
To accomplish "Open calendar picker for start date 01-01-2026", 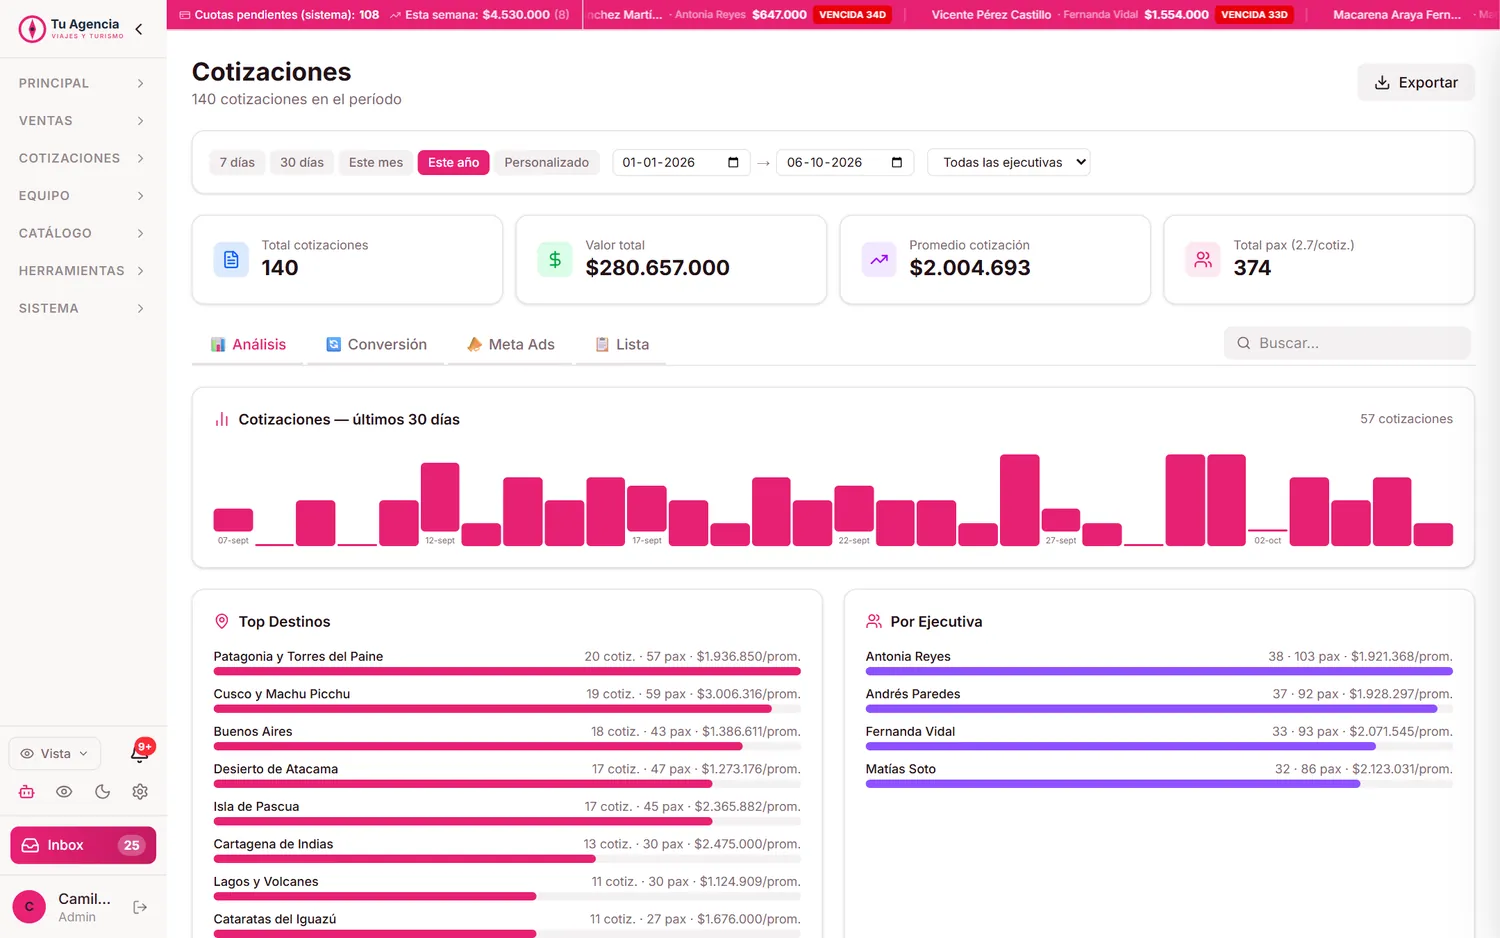I will coord(733,162).
